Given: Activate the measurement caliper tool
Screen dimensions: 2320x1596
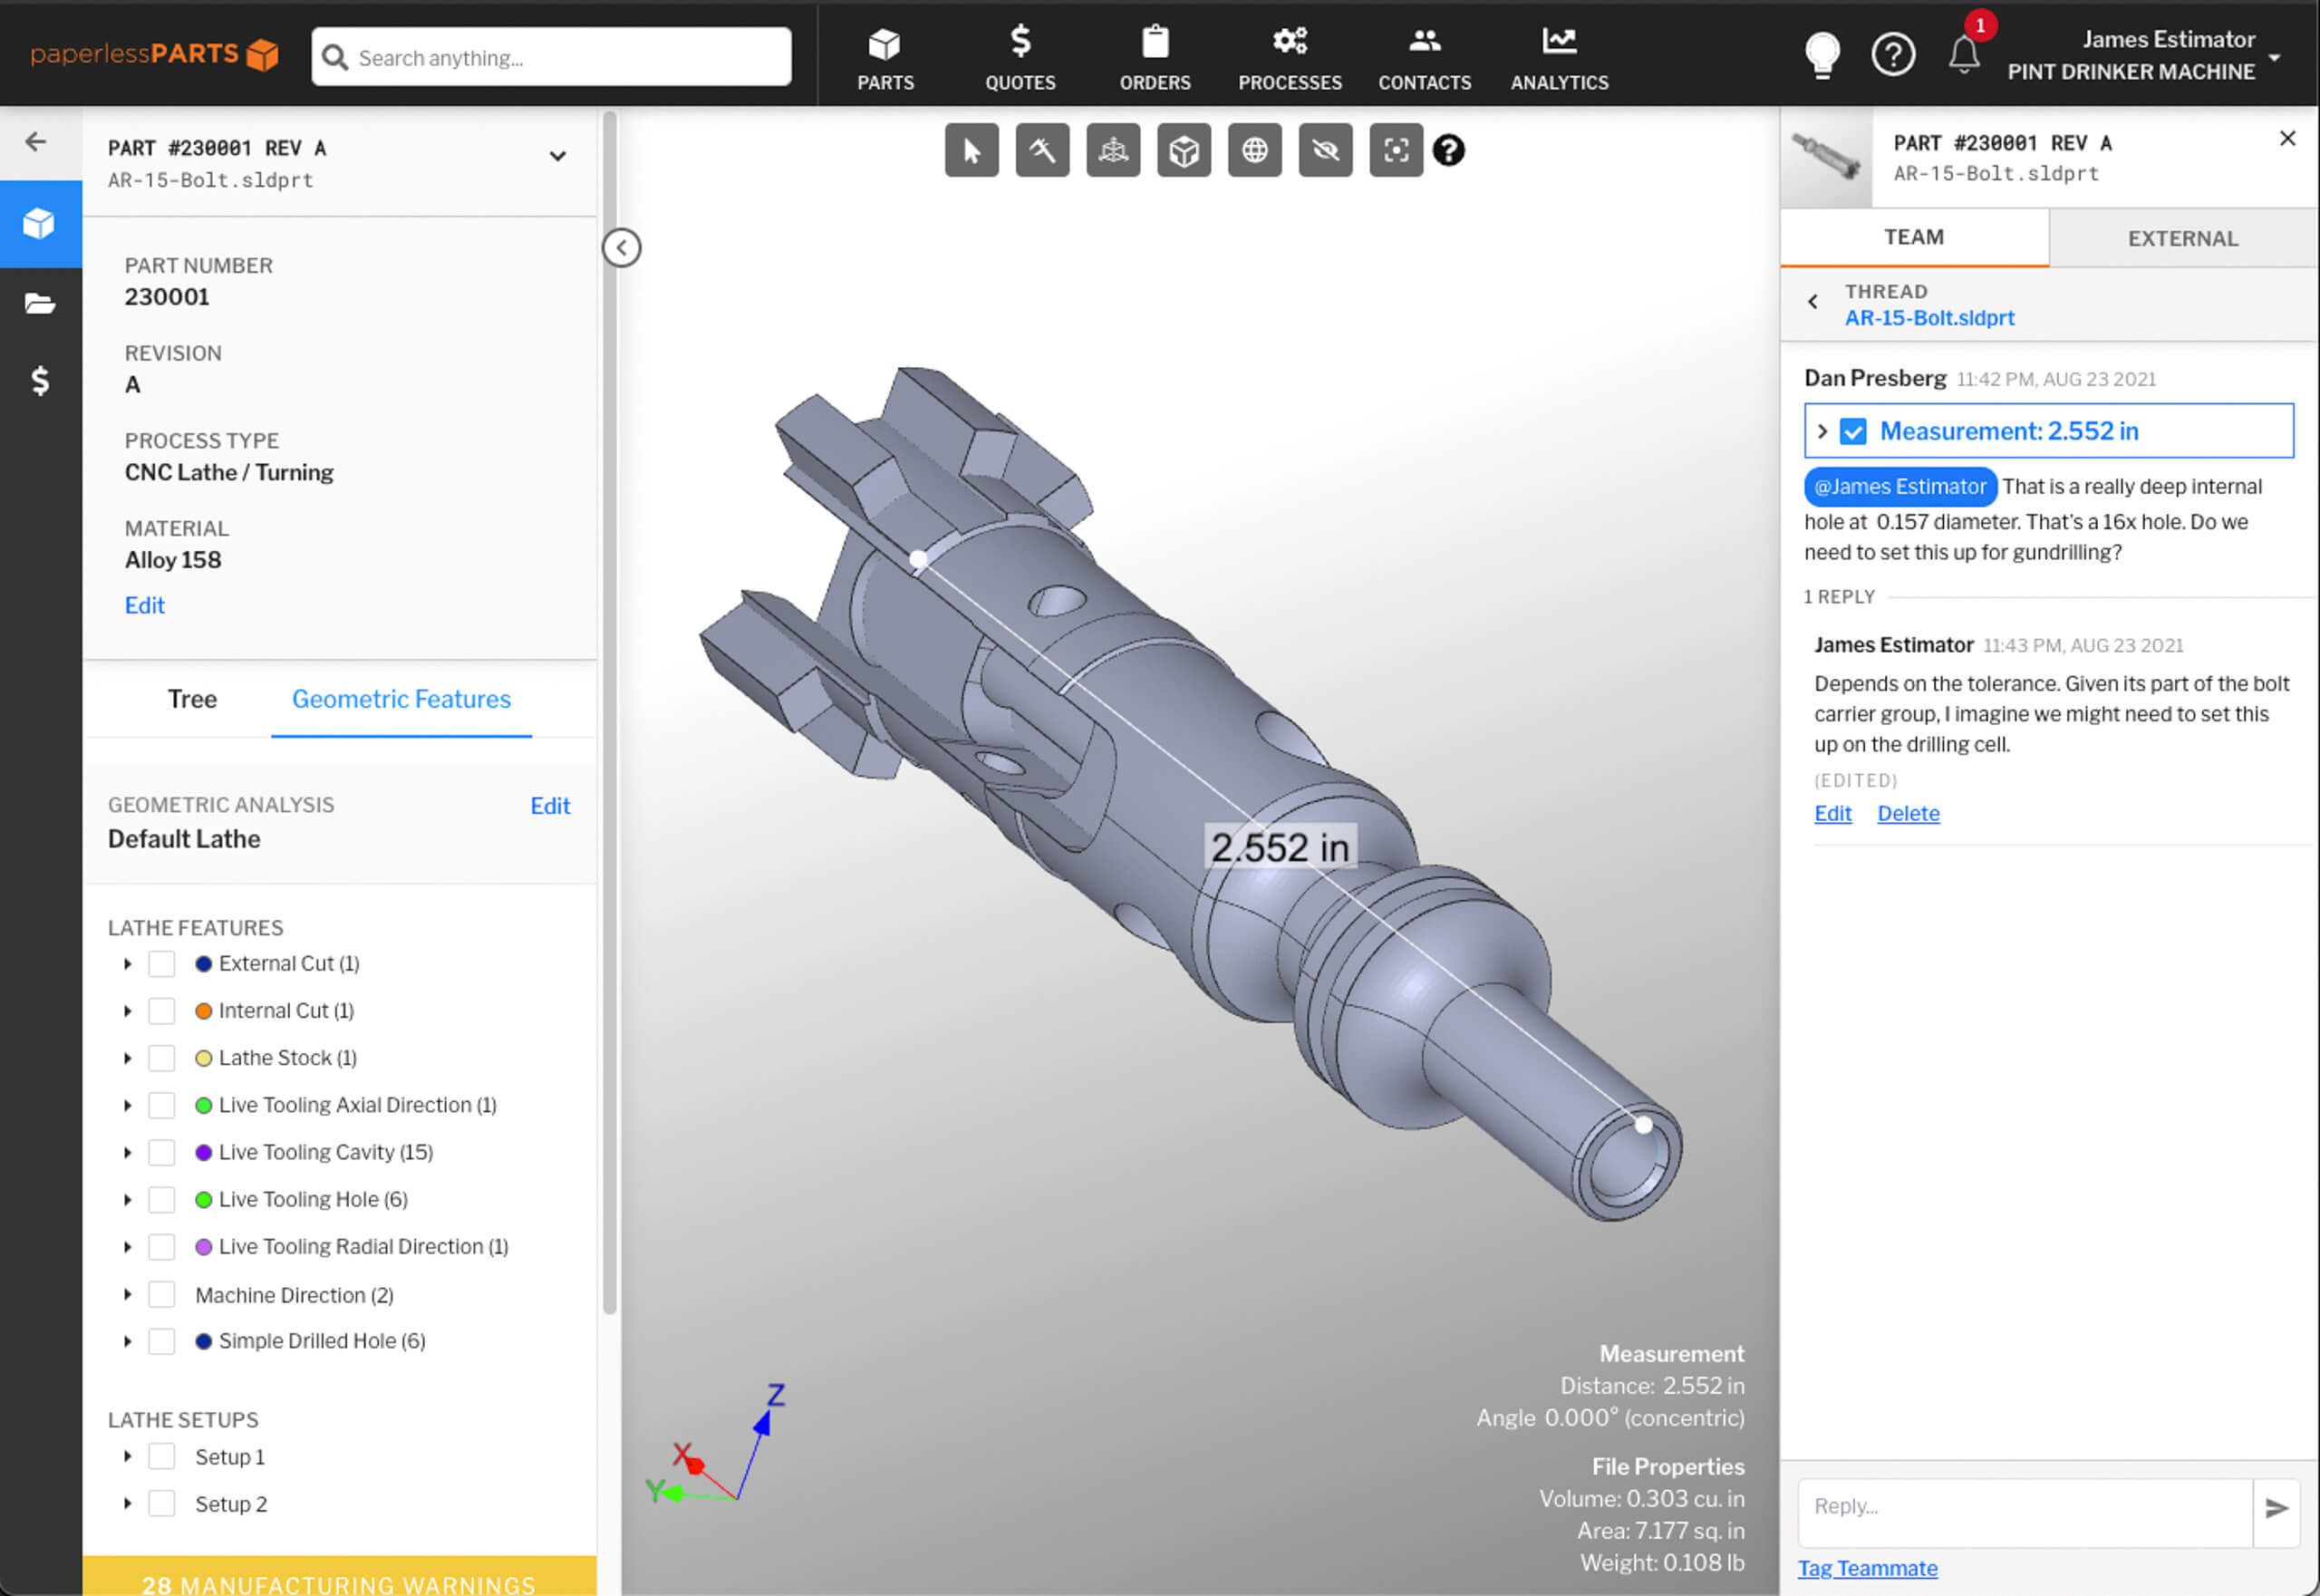Looking at the screenshot, I should click(x=1042, y=150).
